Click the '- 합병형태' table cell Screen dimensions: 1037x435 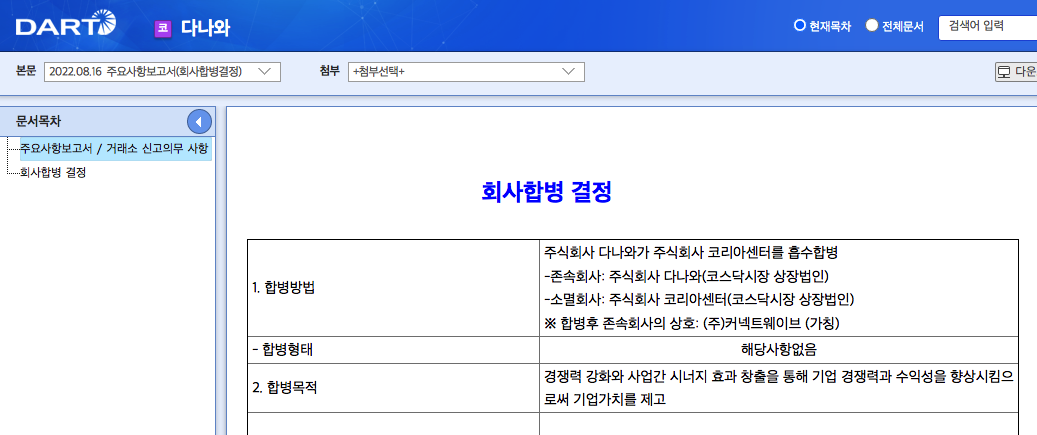pyautogui.click(x=394, y=350)
